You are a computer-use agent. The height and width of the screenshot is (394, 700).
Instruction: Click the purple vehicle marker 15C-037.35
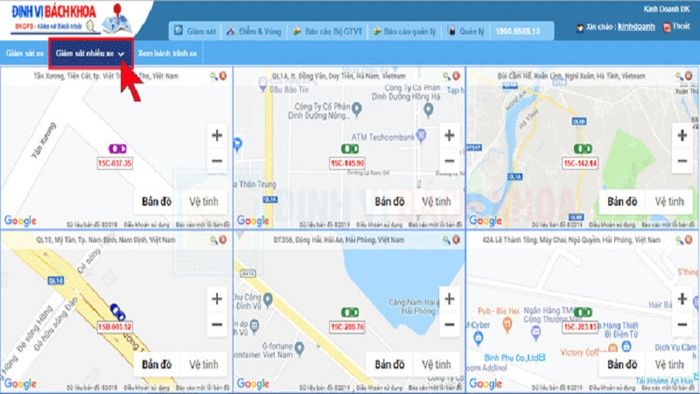coord(117,149)
